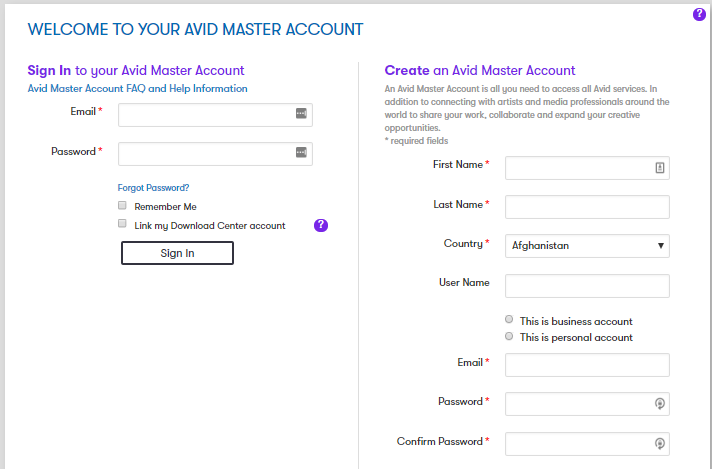Select This is business account option
This screenshot has height=469, width=712.
click(x=510, y=321)
